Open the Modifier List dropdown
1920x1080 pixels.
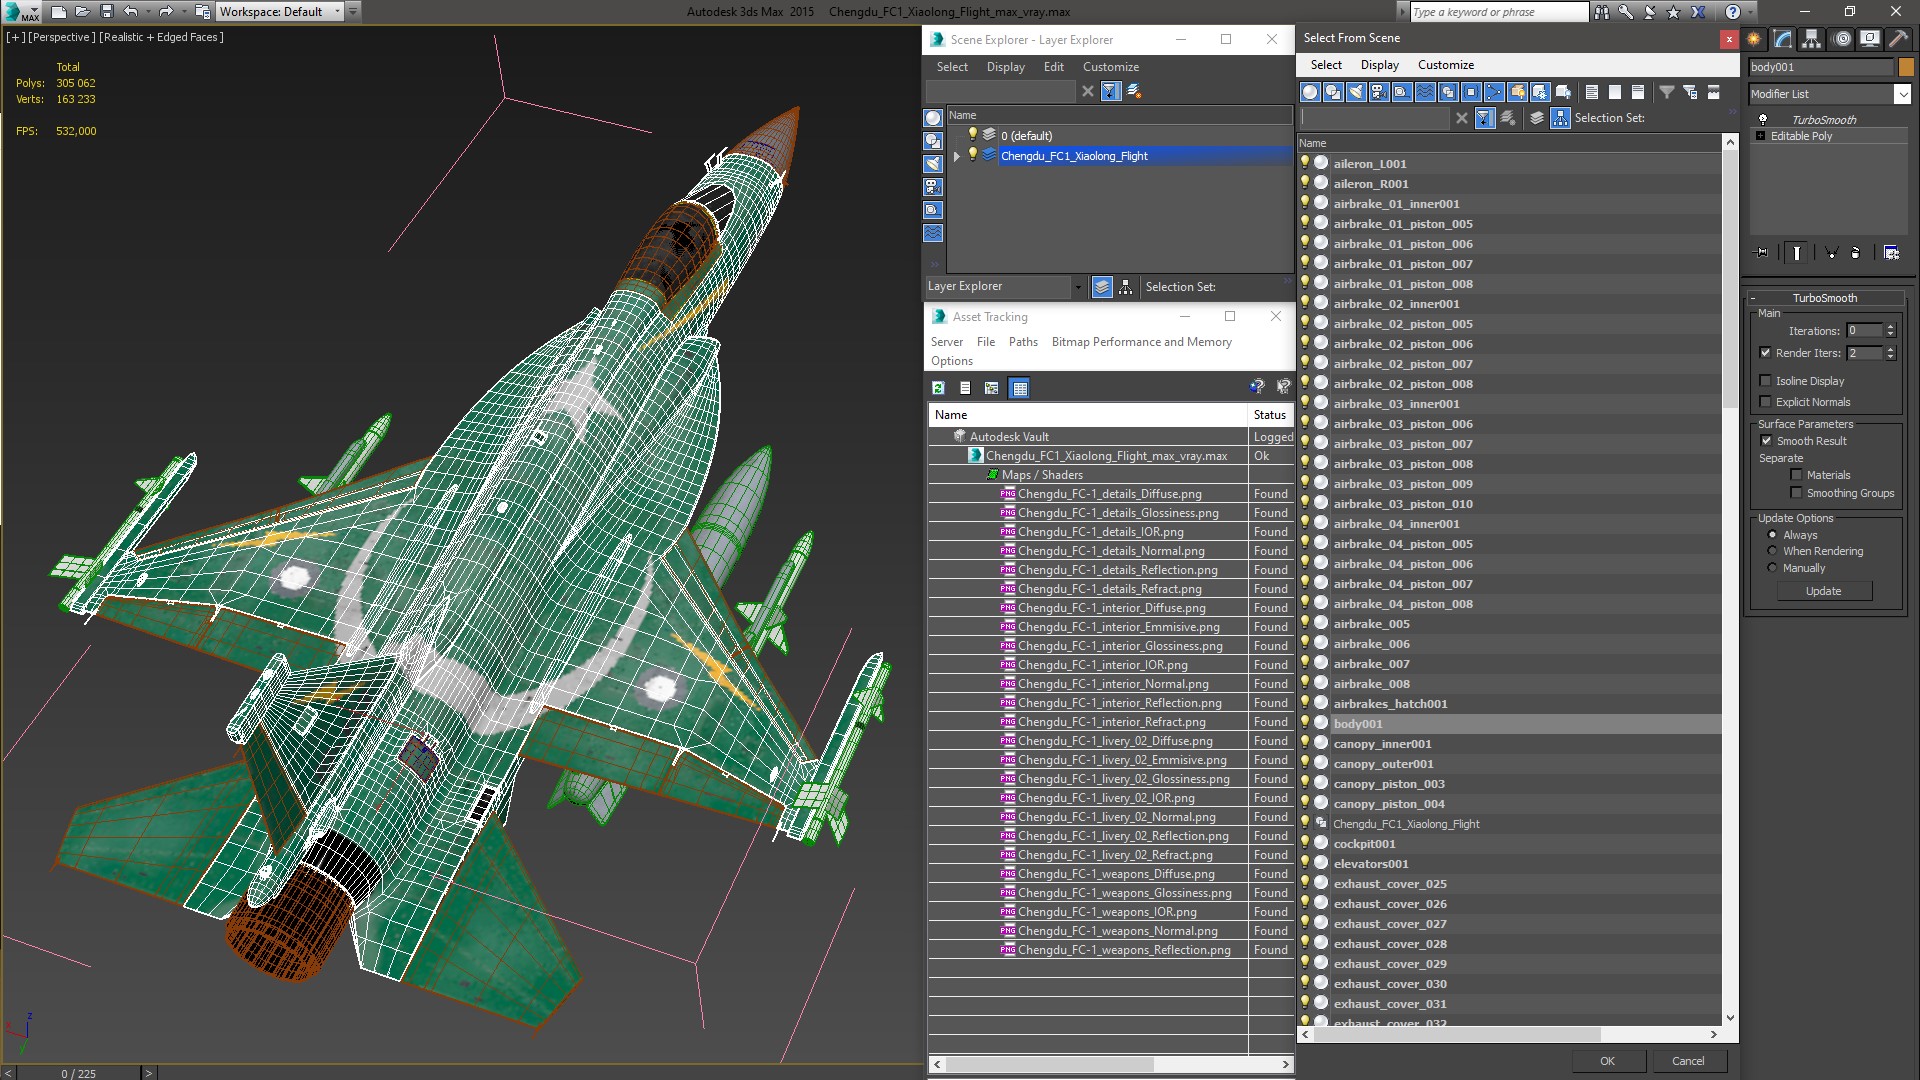(1902, 94)
